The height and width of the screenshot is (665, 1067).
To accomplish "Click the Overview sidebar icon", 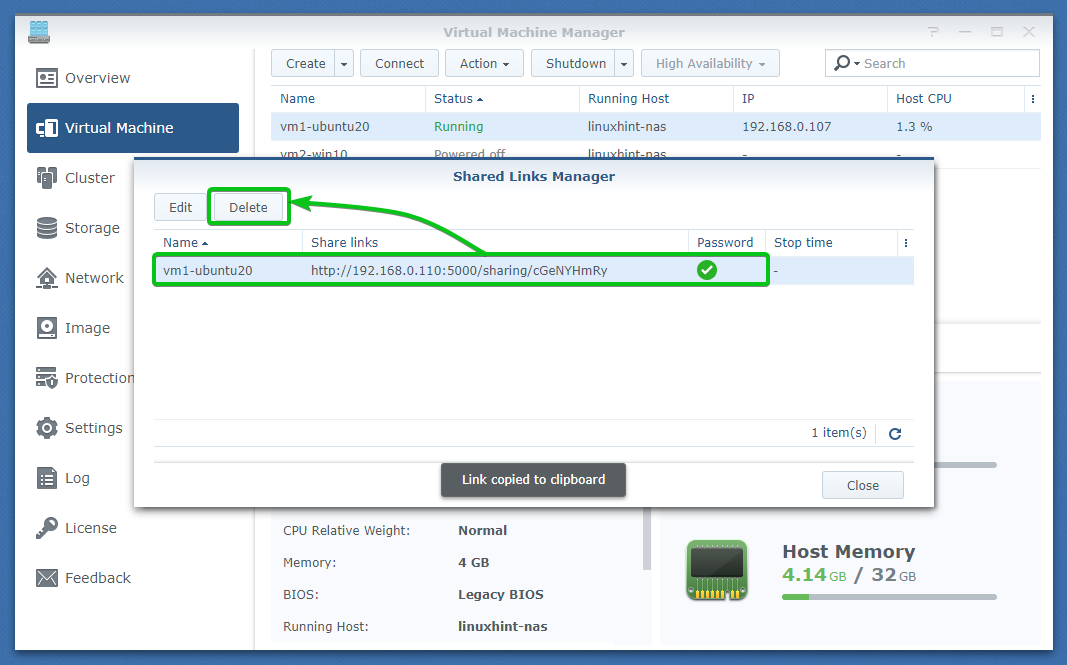I will tap(47, 78).
